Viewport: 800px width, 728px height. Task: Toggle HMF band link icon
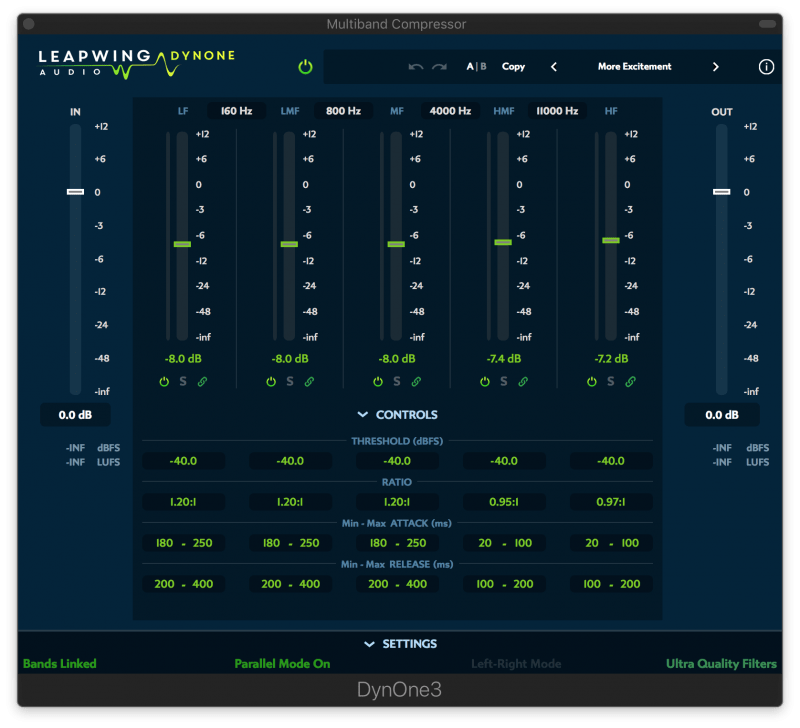point(523,381)
